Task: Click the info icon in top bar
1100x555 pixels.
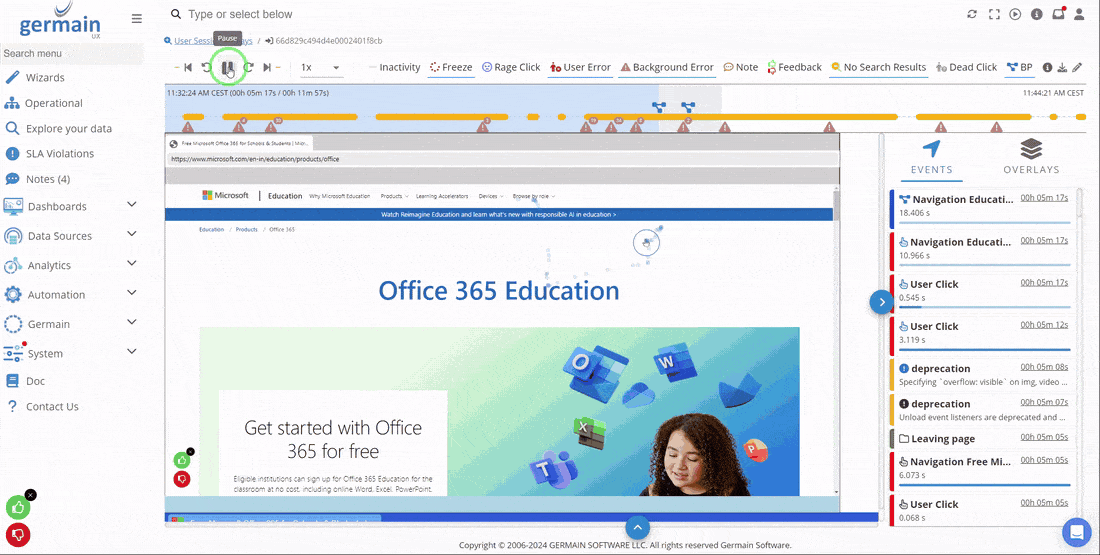Action: point(1036,14)
